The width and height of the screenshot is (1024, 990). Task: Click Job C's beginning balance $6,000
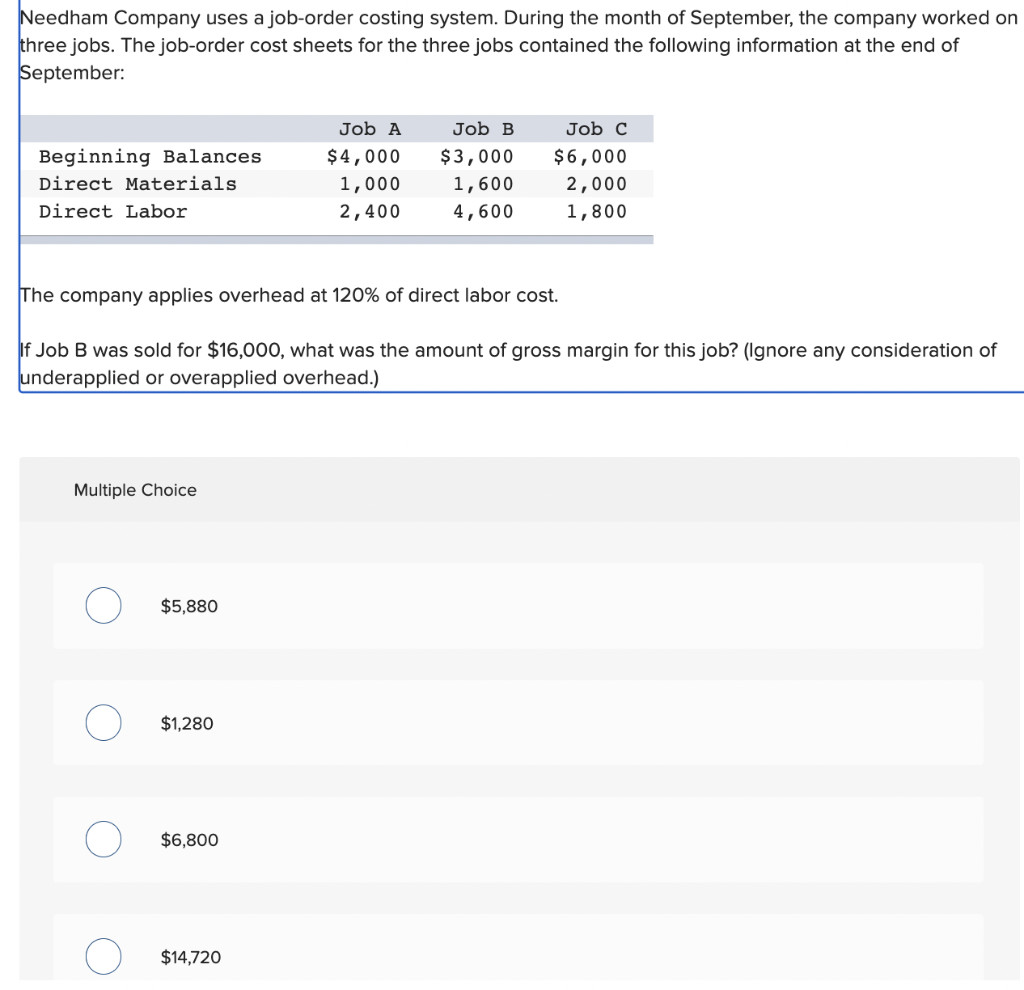[x=590, y=157]
